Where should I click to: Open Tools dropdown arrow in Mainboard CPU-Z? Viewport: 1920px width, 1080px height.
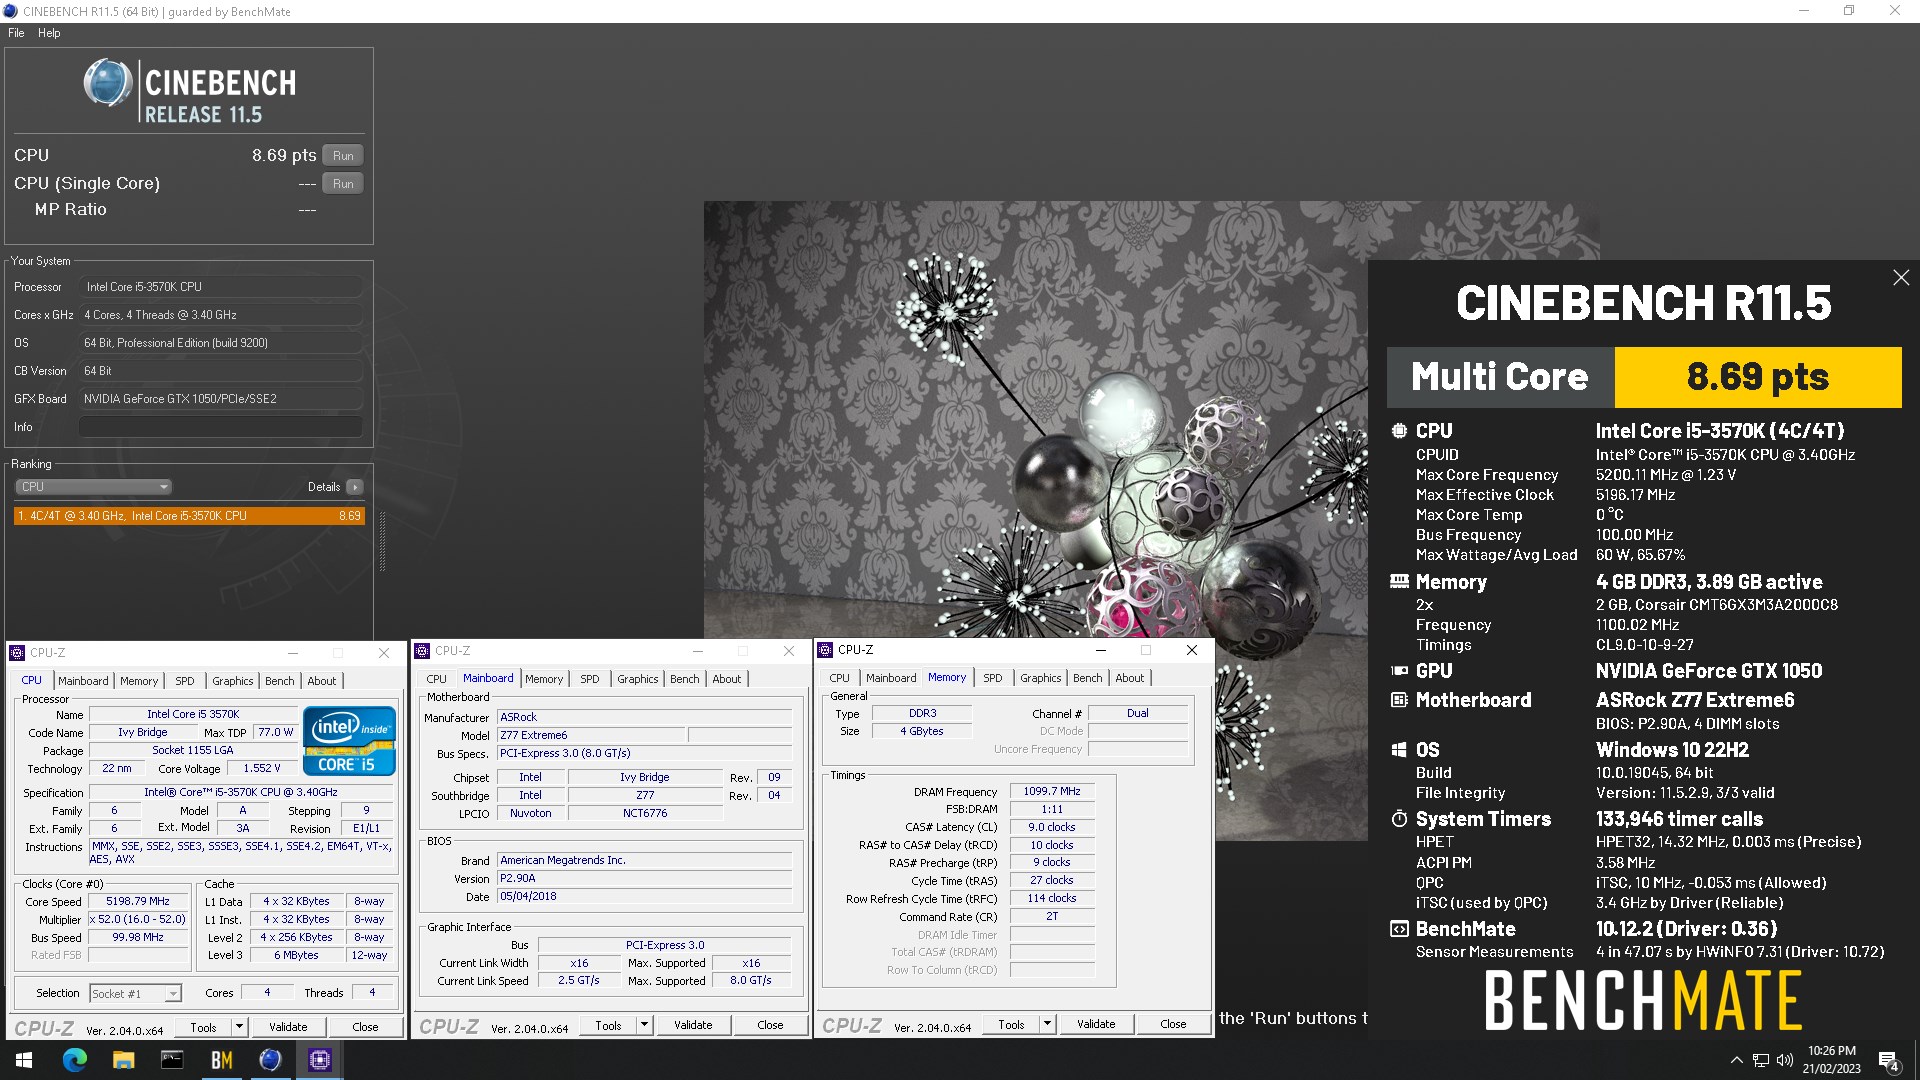[x=644, y=1025]
